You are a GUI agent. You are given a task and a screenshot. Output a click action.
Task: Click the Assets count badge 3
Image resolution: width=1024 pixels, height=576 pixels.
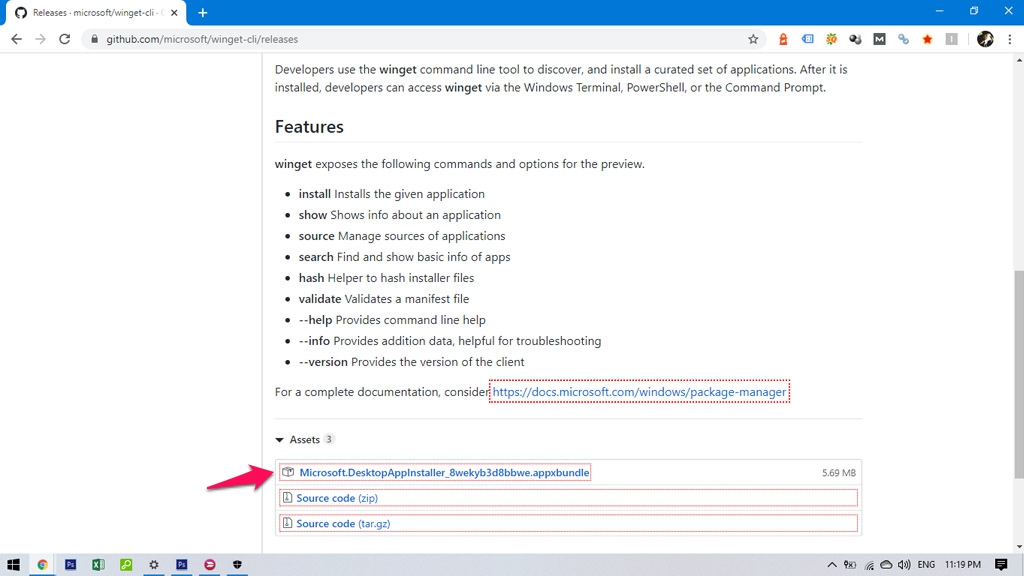[x=328, y=439]
